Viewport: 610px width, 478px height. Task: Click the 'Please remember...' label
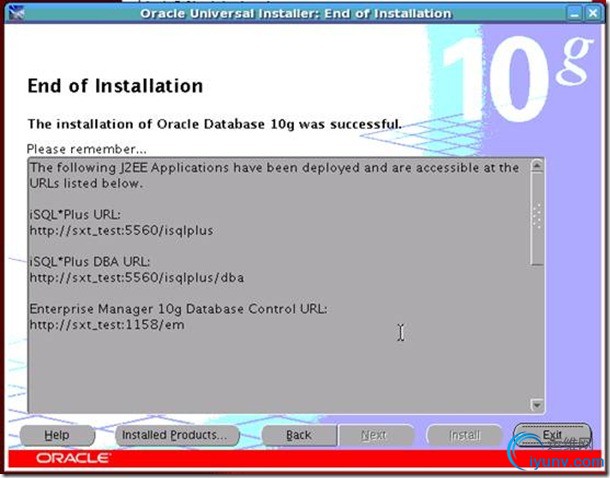click(87, 149)
